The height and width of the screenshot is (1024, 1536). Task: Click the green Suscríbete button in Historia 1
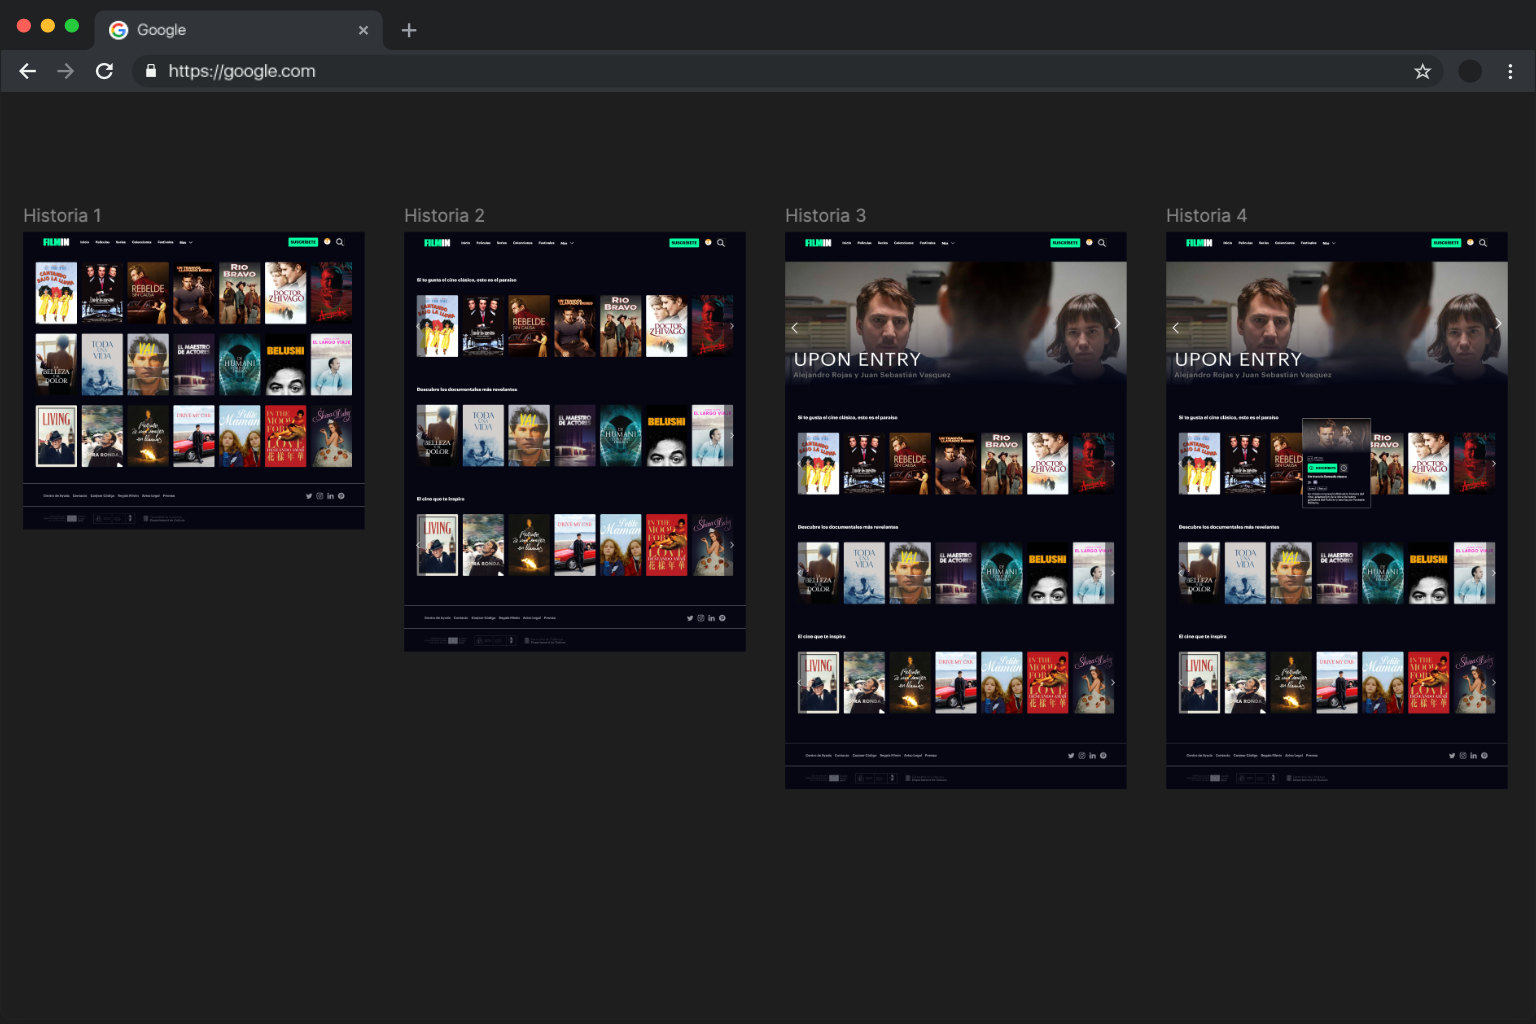(303, 242)
